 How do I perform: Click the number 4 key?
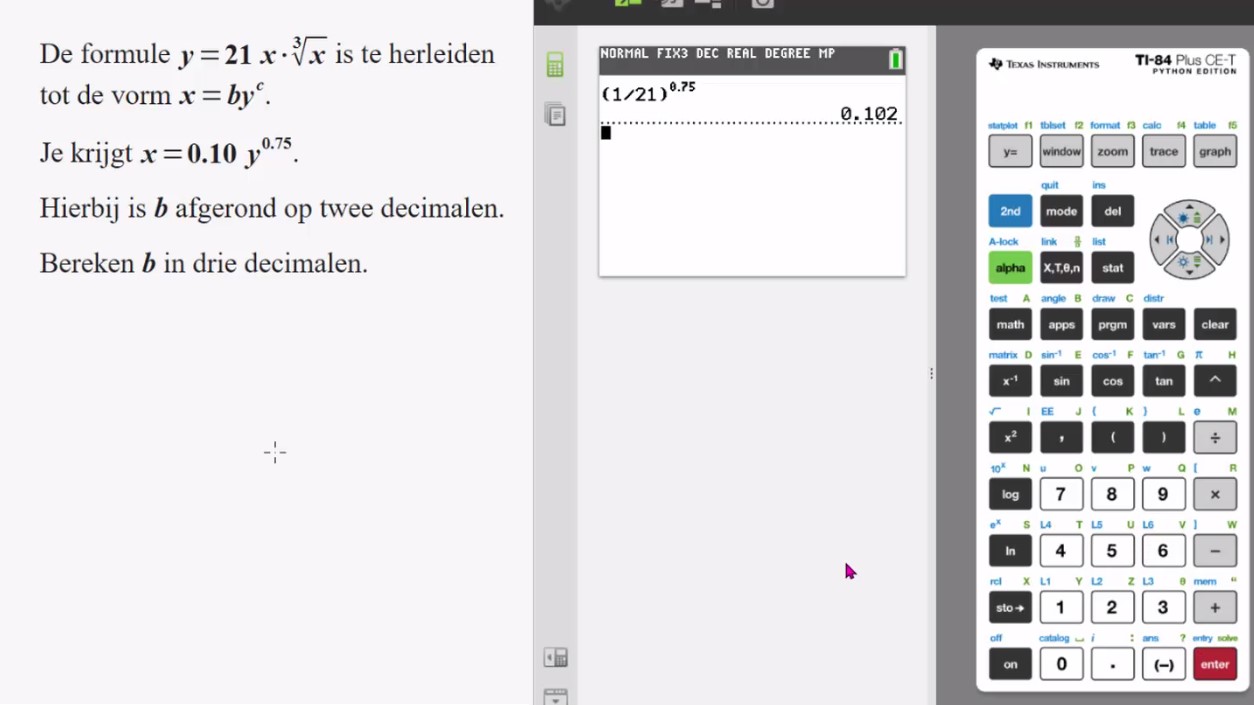tap(1061, 551)
